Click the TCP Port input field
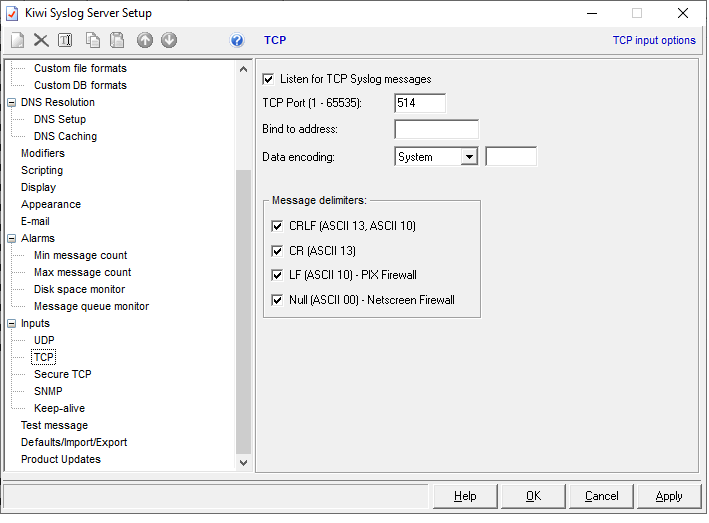The width and height of the screenshot is (709, 523). pos(420,103)
